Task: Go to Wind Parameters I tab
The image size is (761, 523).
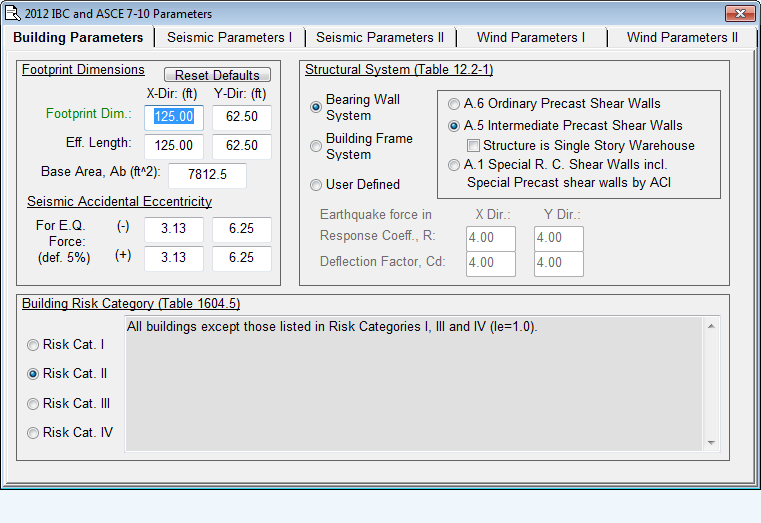Action: point(531,37)
